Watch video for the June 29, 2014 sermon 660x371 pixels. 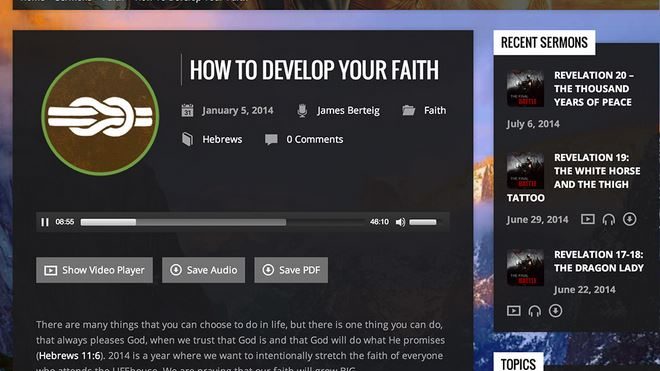[588, 219]
